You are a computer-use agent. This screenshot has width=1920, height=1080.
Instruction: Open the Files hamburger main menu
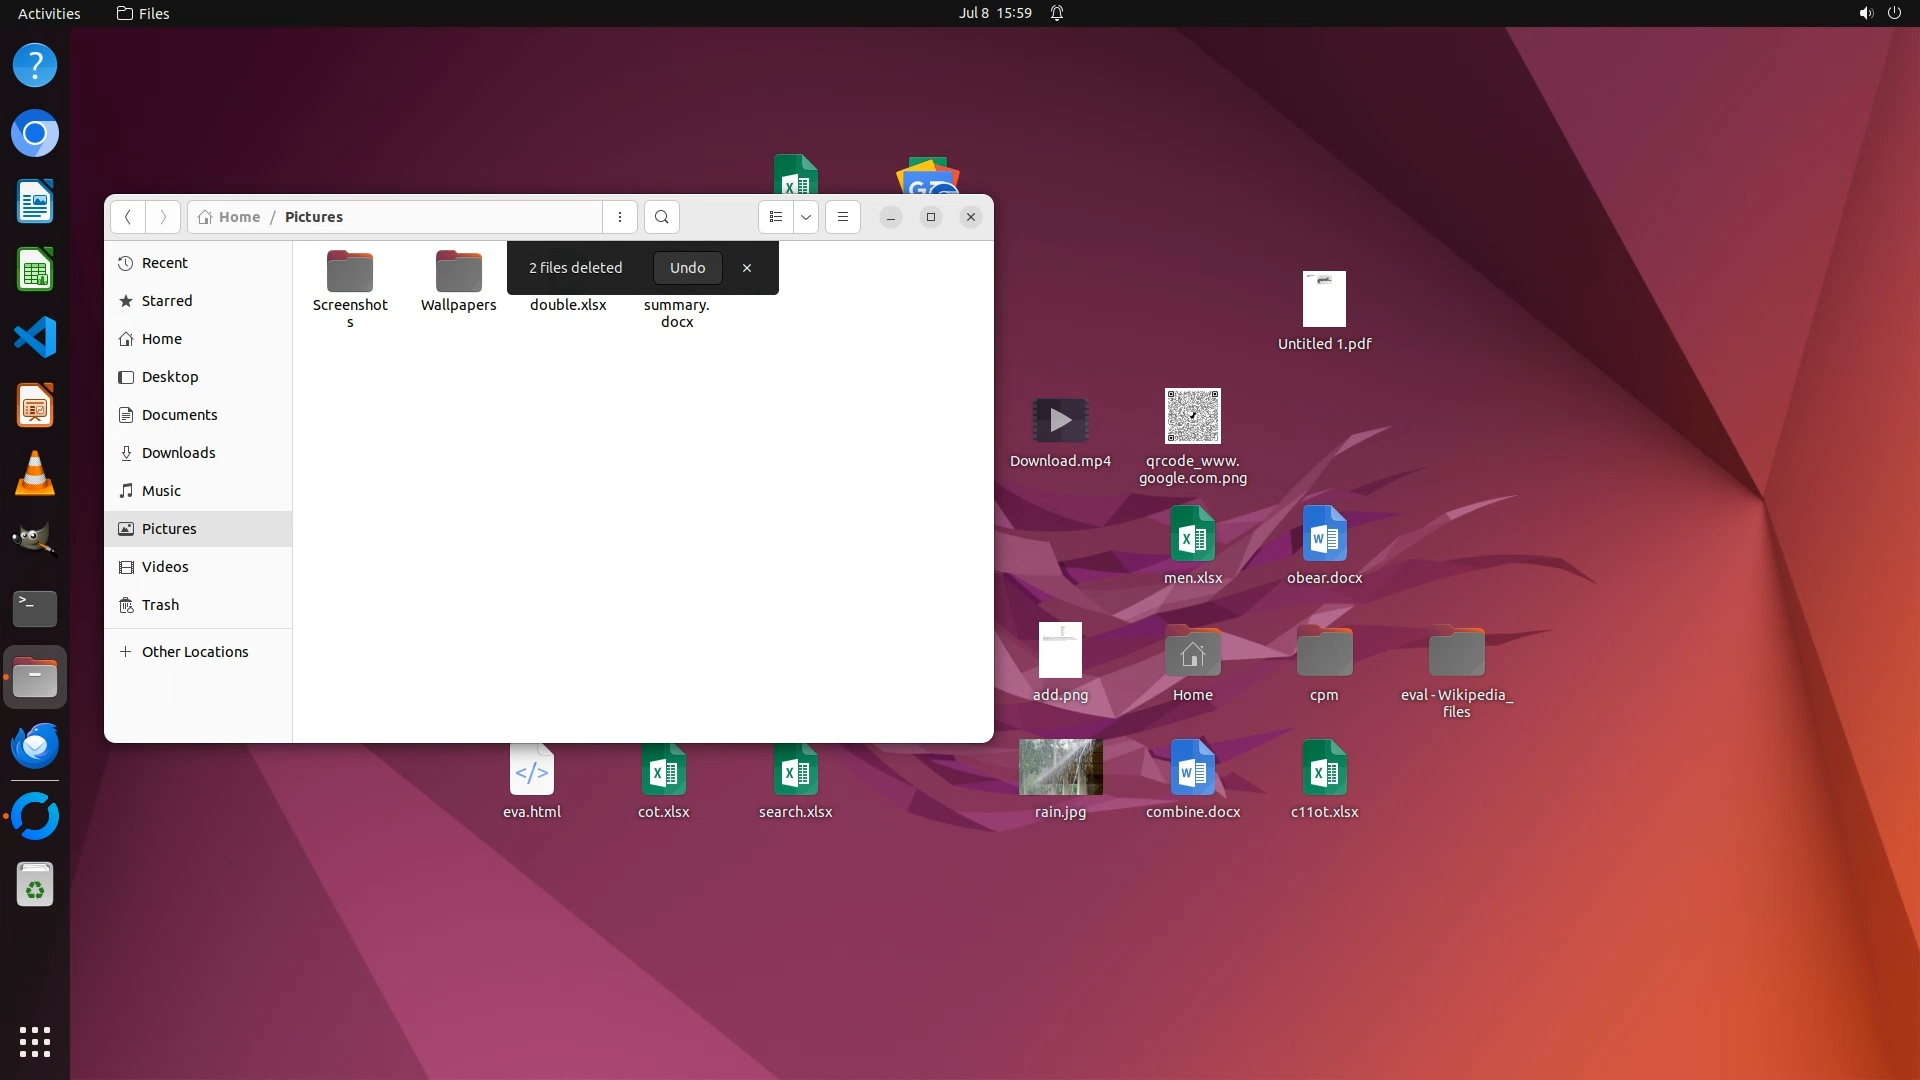[843, 217]
